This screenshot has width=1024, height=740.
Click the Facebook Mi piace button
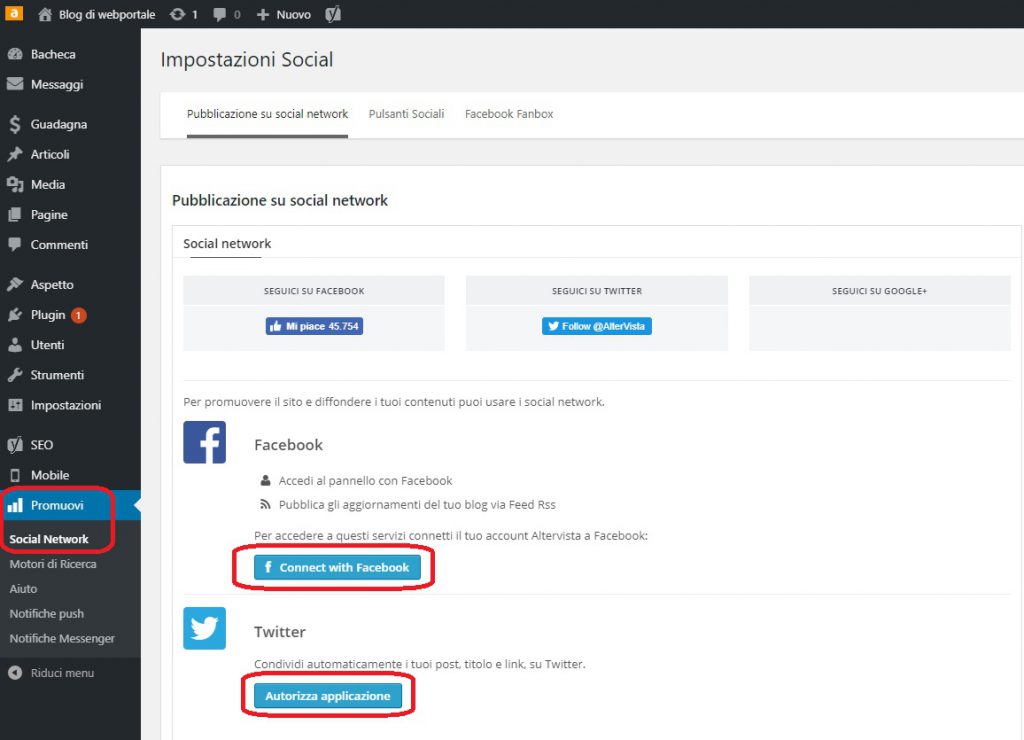tap(314, 326)
